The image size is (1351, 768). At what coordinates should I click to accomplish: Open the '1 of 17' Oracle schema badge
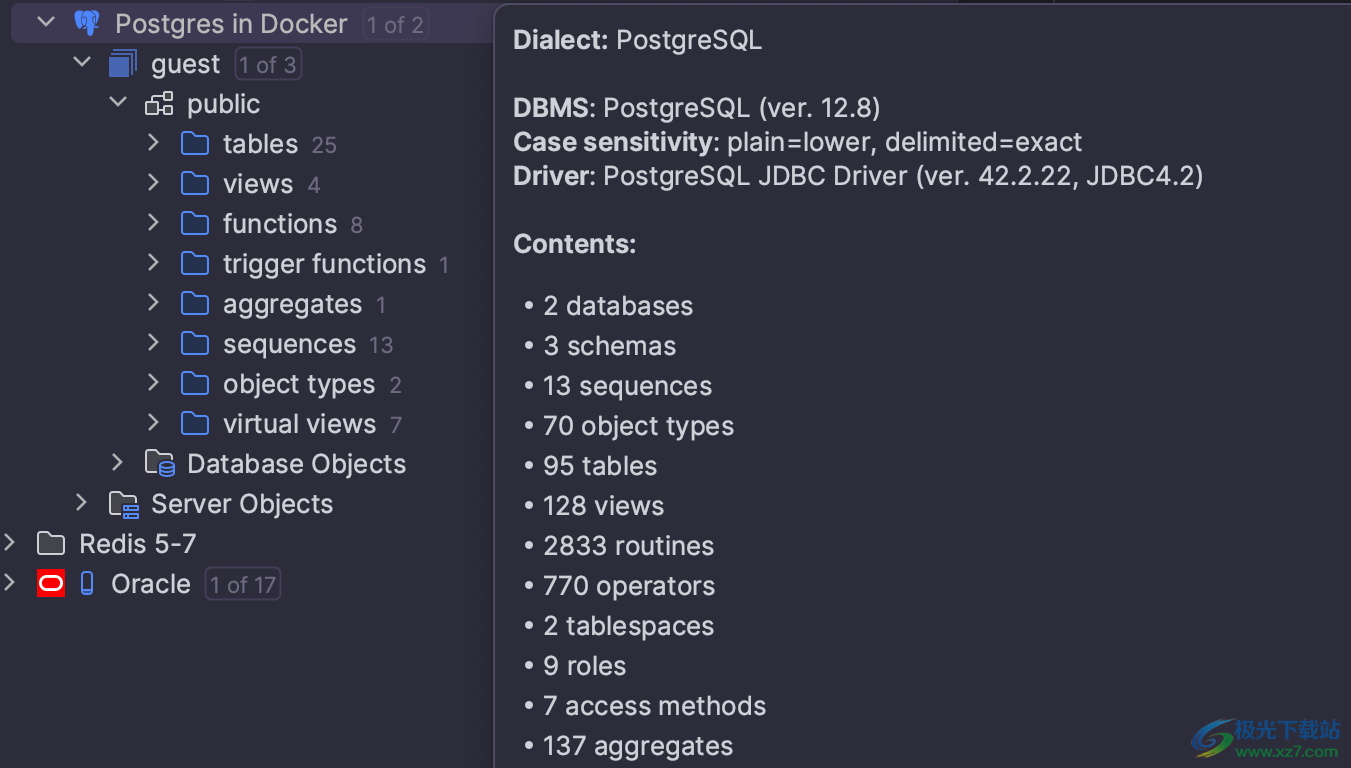click(x=243, y=585)
